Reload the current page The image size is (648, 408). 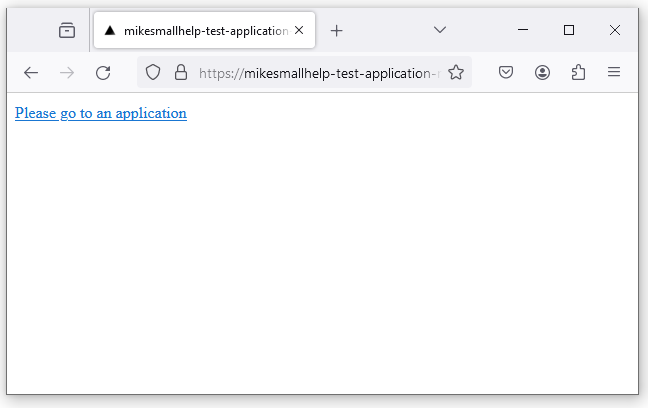tap(103, 73)
